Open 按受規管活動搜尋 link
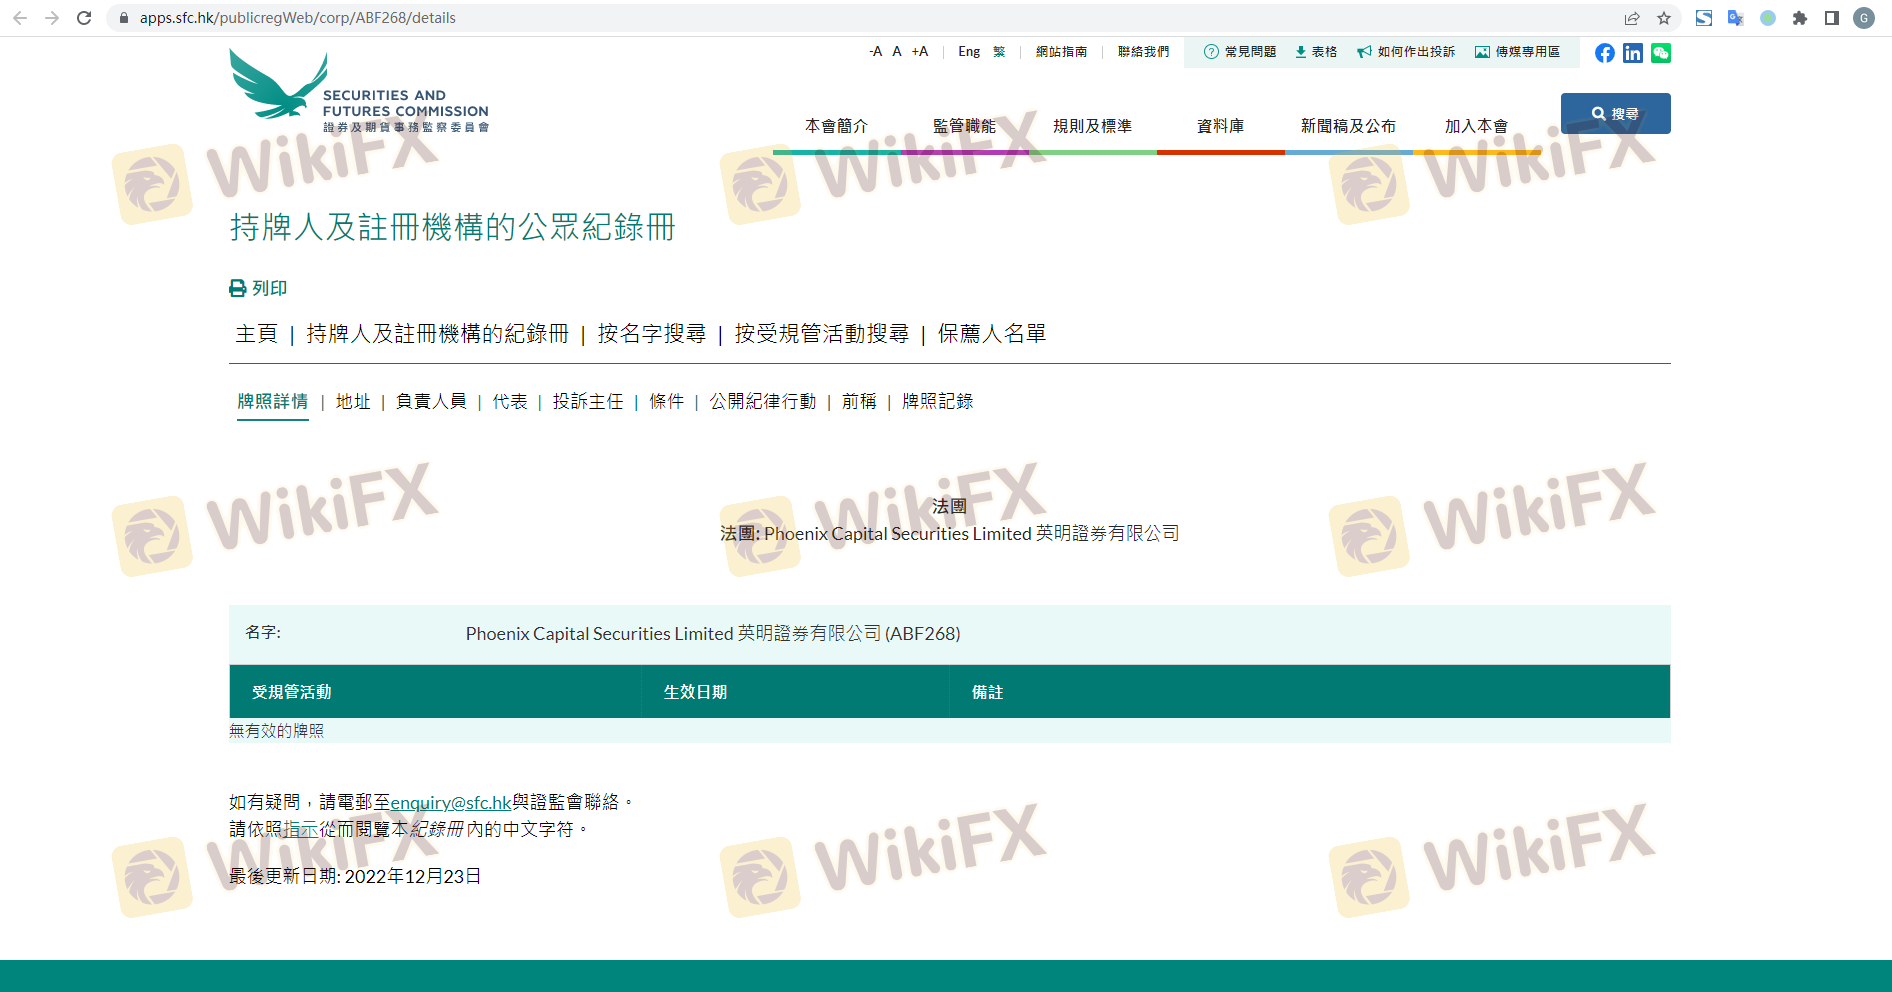Screen dimensions: 1892x992 coord(822,334)
